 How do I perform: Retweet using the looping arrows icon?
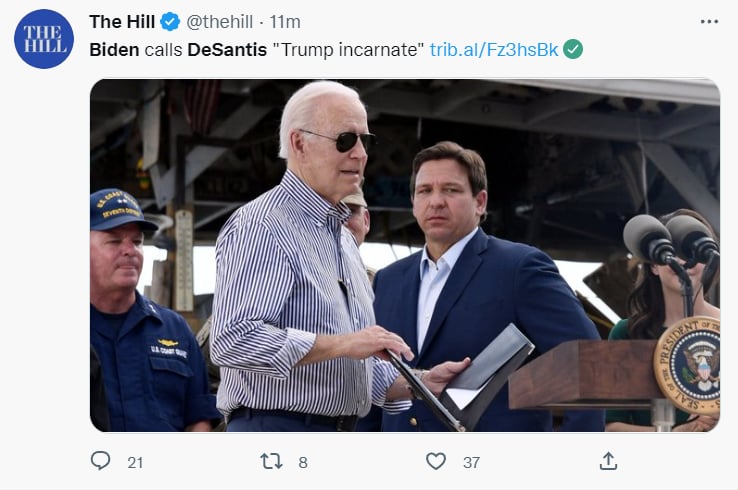pyautogui.click(x=272, y=461)
